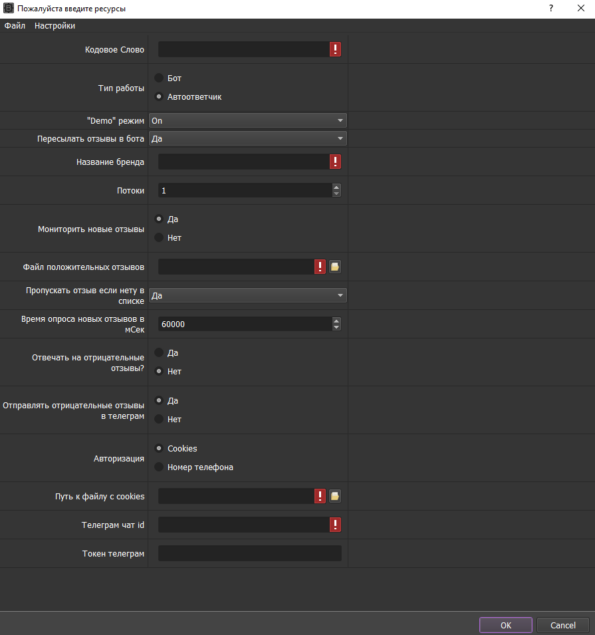Open the Пропускать отзыв если нету в списке dropdown
The image size is (595, 635).
(x=247, y=296)
